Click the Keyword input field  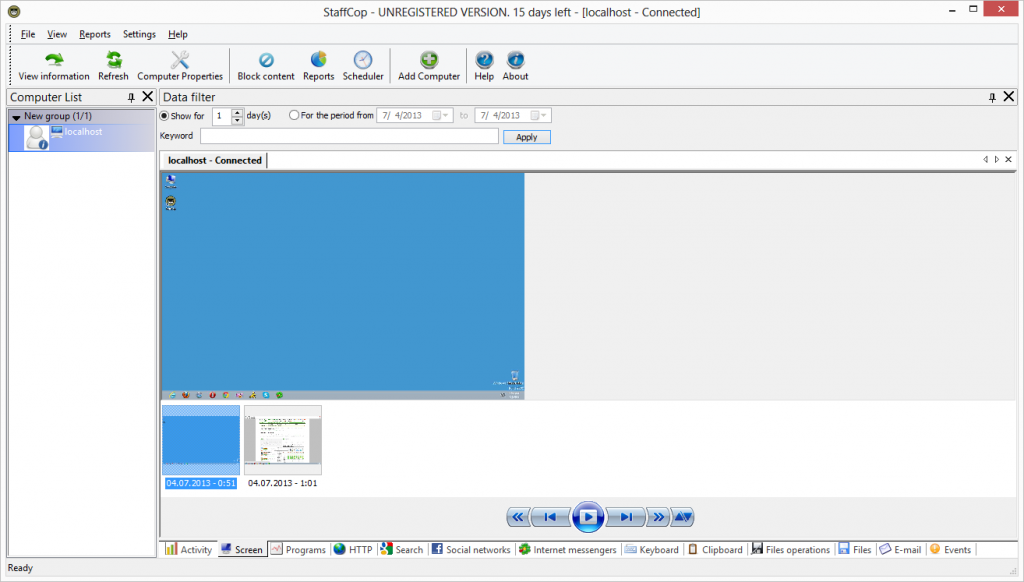point(349,137)
